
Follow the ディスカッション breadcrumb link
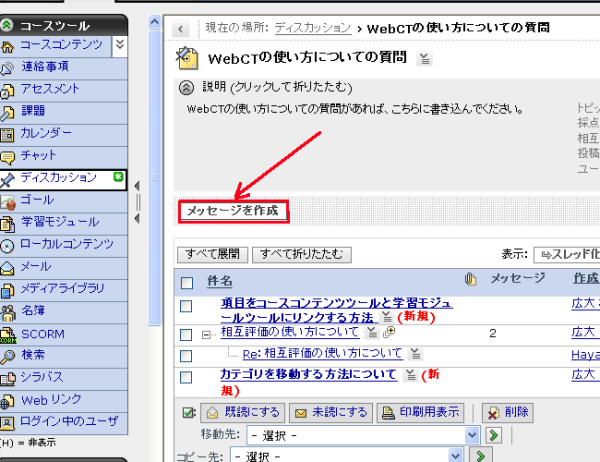point(313,28)
